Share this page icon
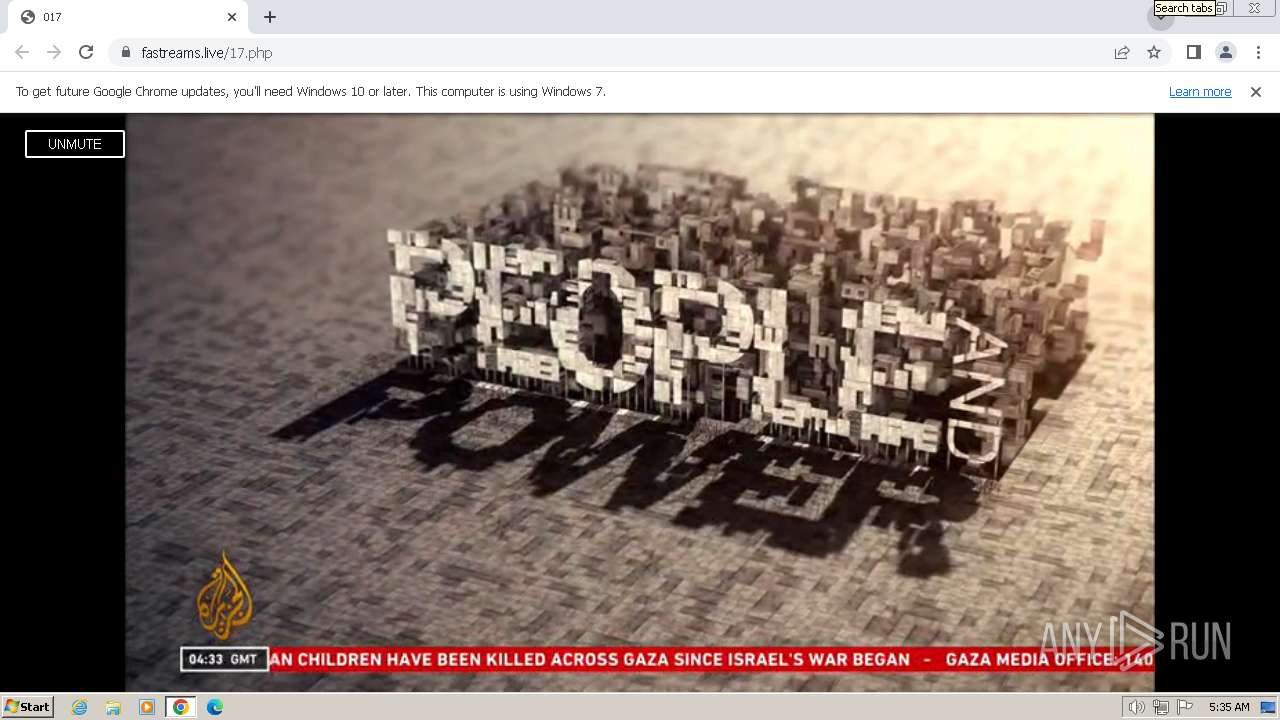This screenshot has height=720, width=1280. (1122, 52)
